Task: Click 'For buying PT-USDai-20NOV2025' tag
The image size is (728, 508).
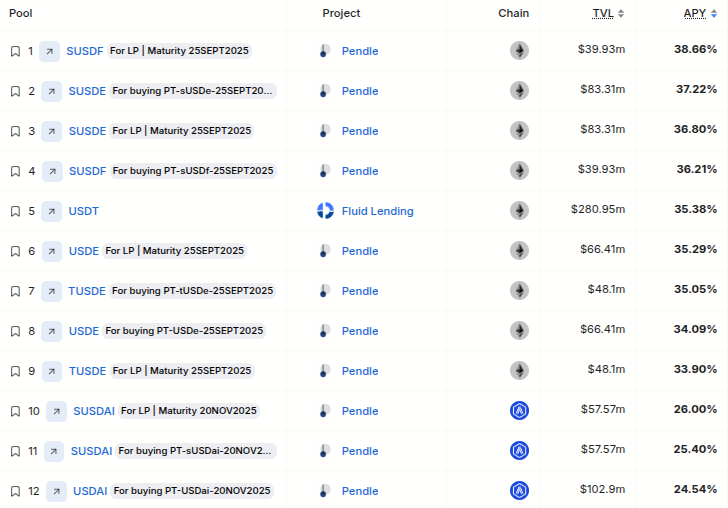Action: [x=192, y=491]
